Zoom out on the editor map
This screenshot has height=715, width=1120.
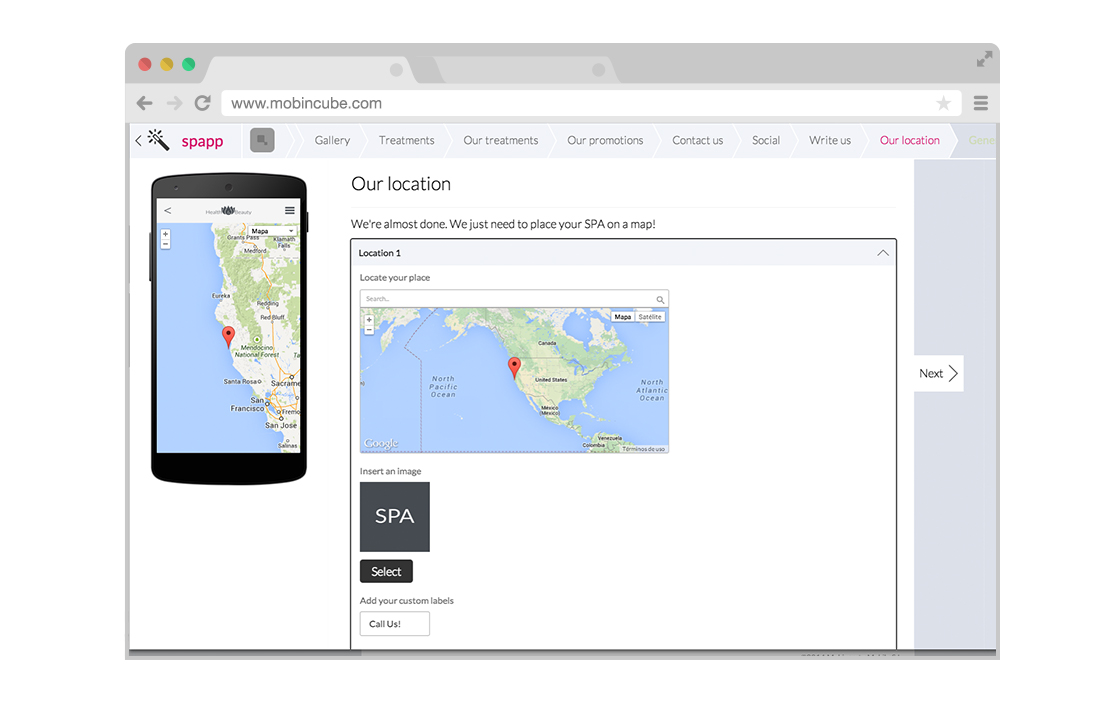[369, 329]
